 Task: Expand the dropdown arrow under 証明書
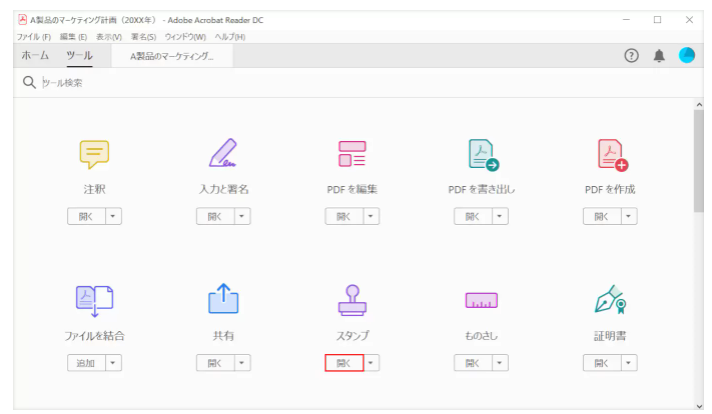(629, 363)
